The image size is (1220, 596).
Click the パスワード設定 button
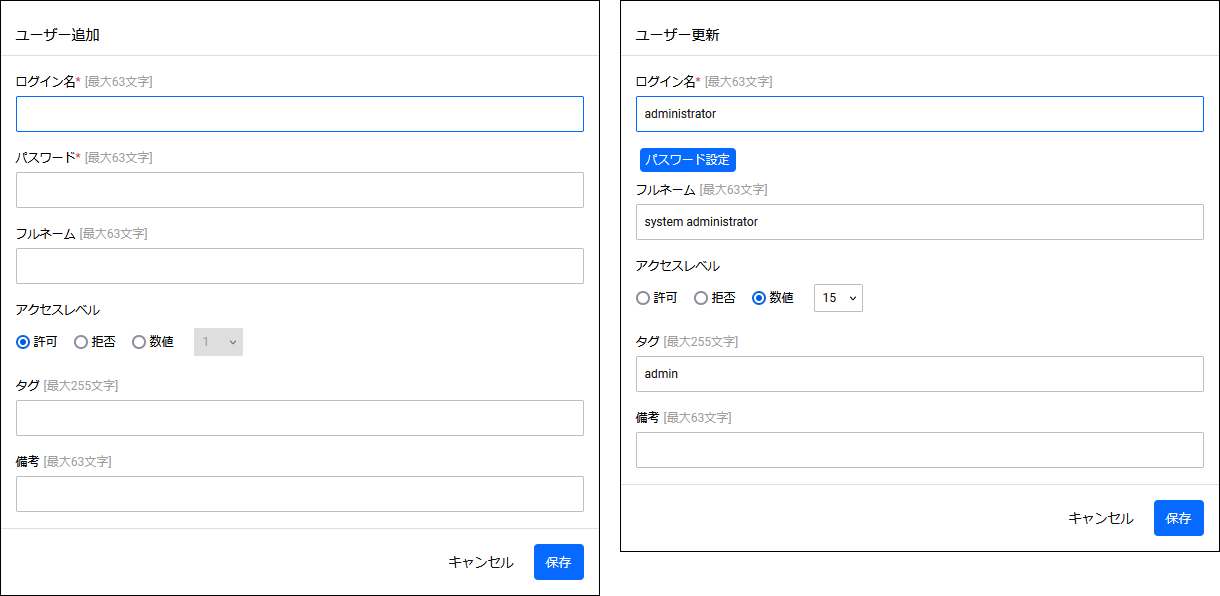coord(688,160)
